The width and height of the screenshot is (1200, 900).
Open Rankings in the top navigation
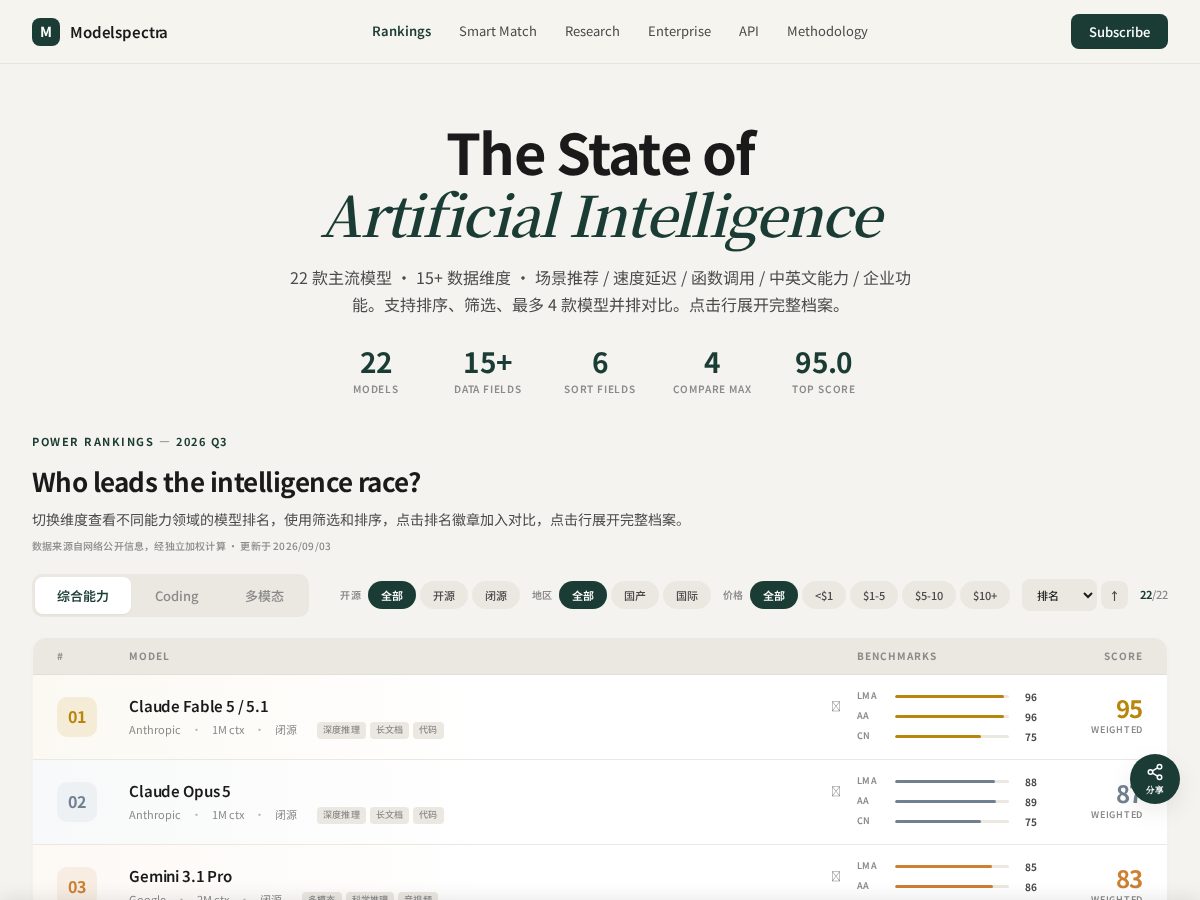402,31
